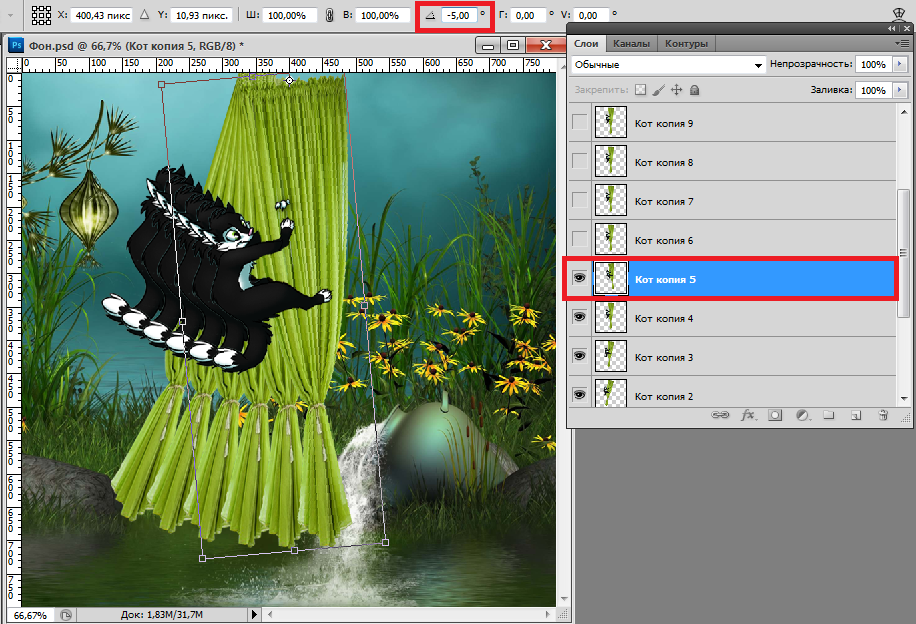Switch to the Контуры tab
The width and height of the screenshot is (916, 624).
tap(687, 43)
